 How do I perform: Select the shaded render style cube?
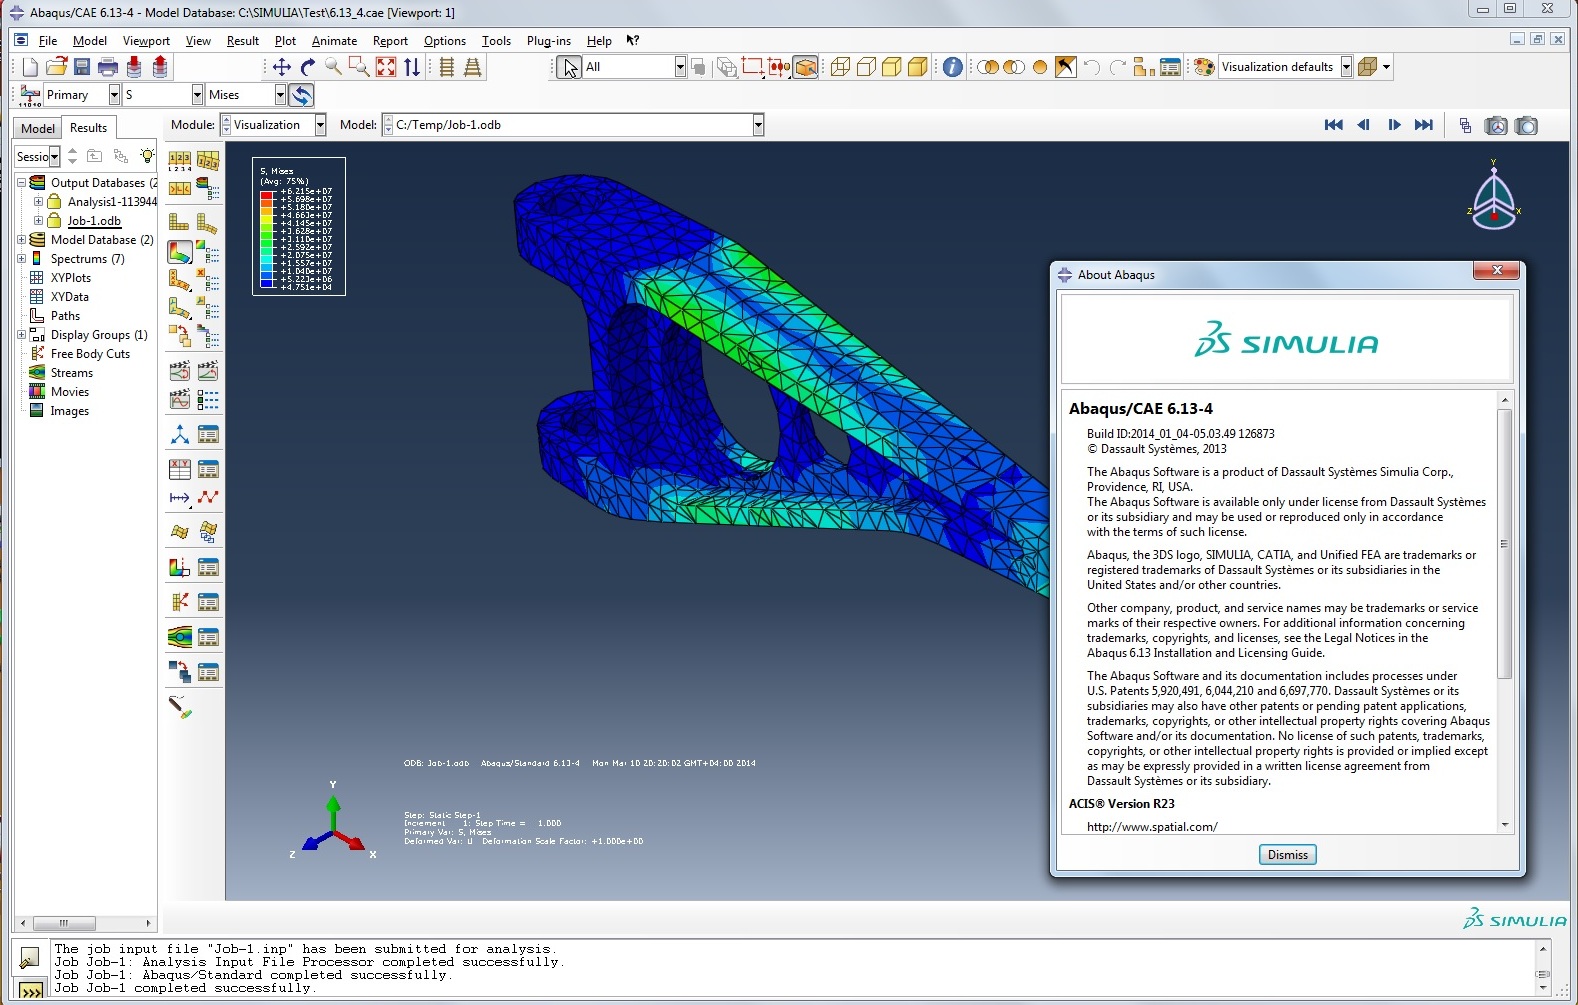pyautogui.click(x=918, y=67)
